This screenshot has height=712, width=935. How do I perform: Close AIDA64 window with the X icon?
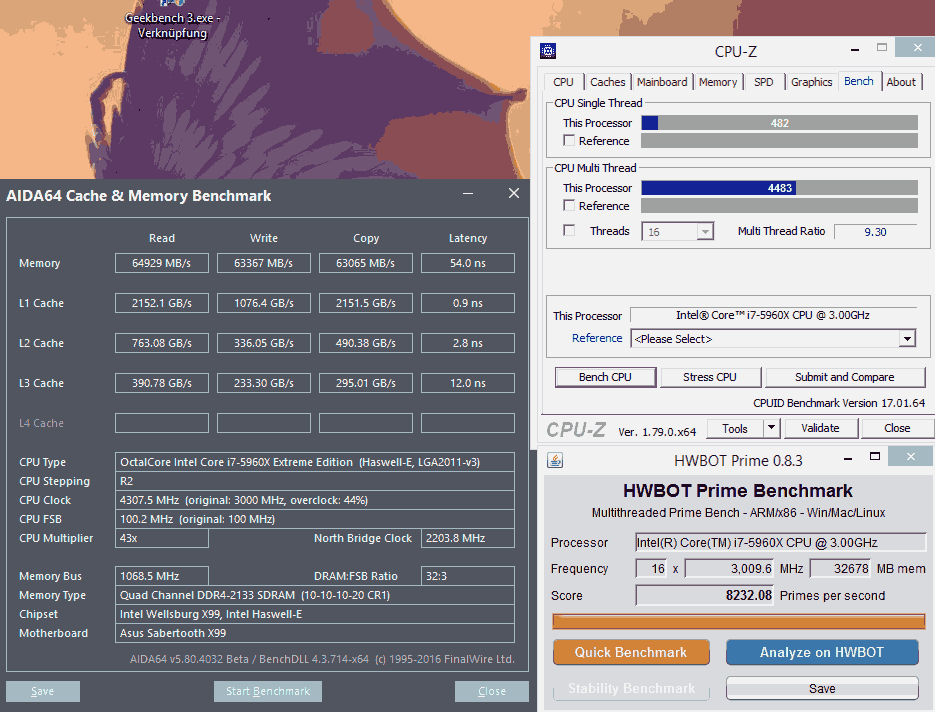(x=513, y=193)
